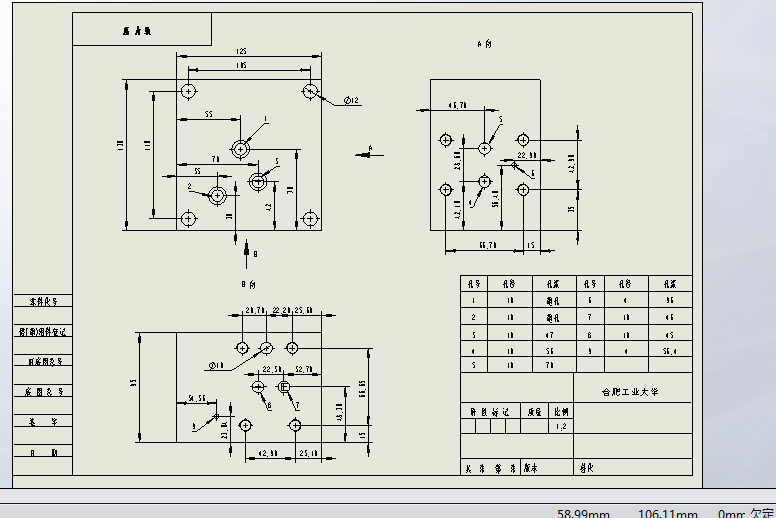Pick the 115 hole spacing dimension
Screen dimensions: 776x518
pyautogui.click(x=242, y=65)
